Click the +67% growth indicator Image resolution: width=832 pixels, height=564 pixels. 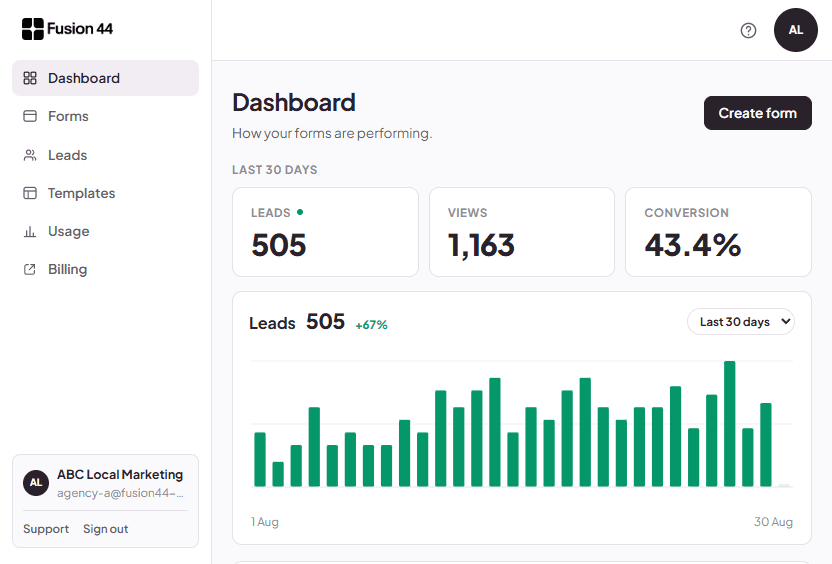click(371, 325)
